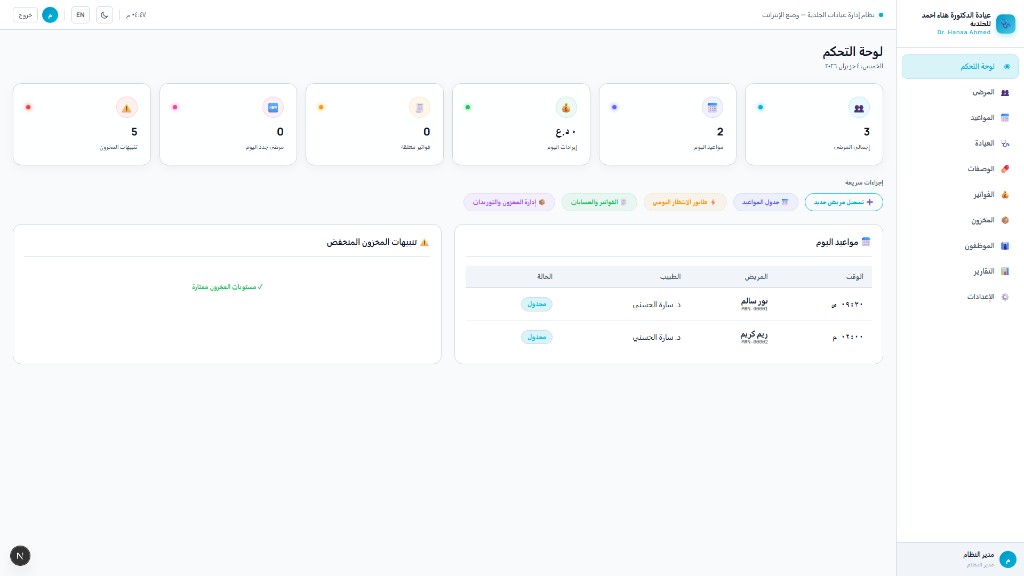
Task: Open the black N badge at bottom-left
Action: [20, 556]
